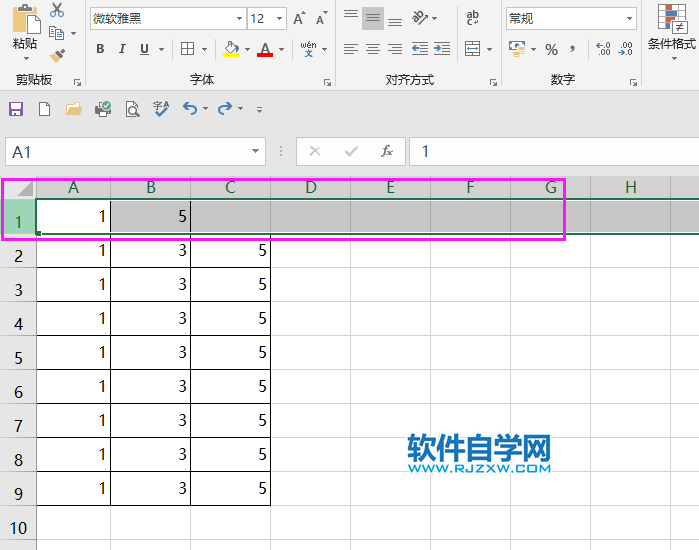Apply yellow fill color bucket
The width and height of the screenshot is (699, 550).
tap(231, 49)
